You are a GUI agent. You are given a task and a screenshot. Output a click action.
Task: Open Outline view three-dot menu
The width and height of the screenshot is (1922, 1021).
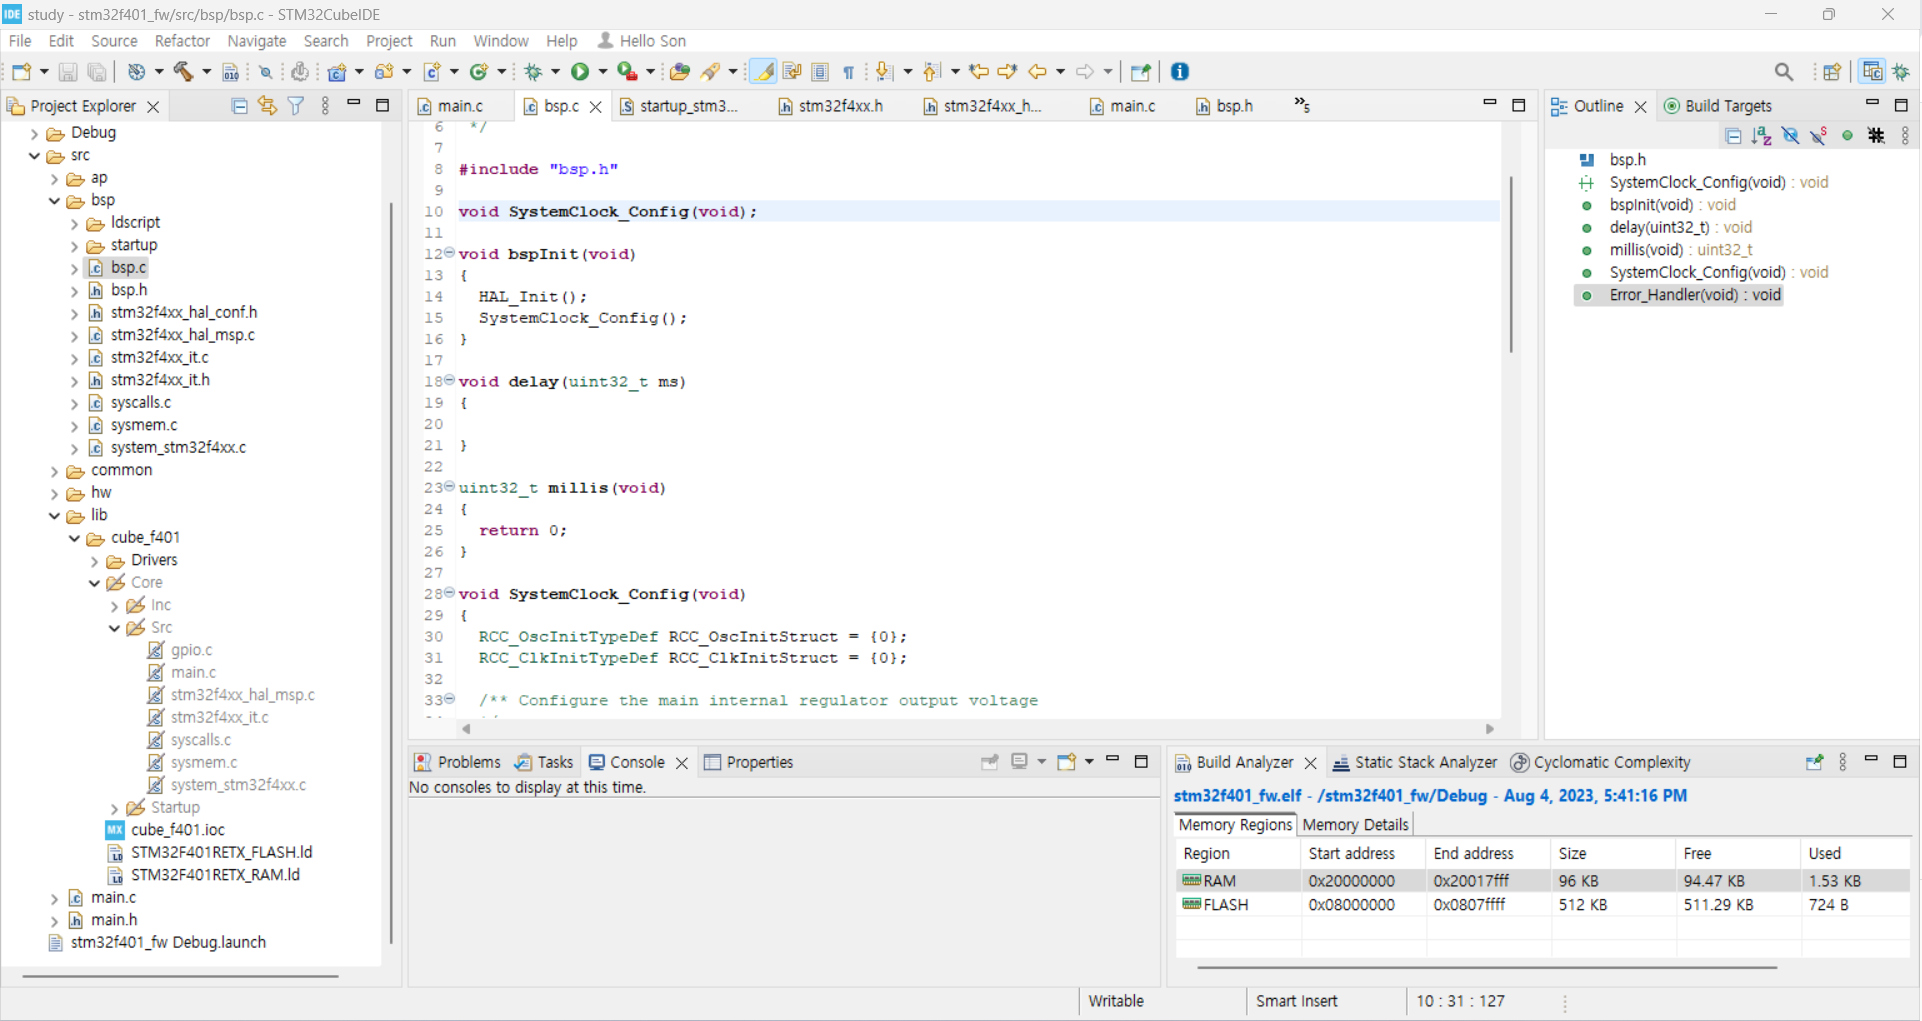tap(1905, 136)
